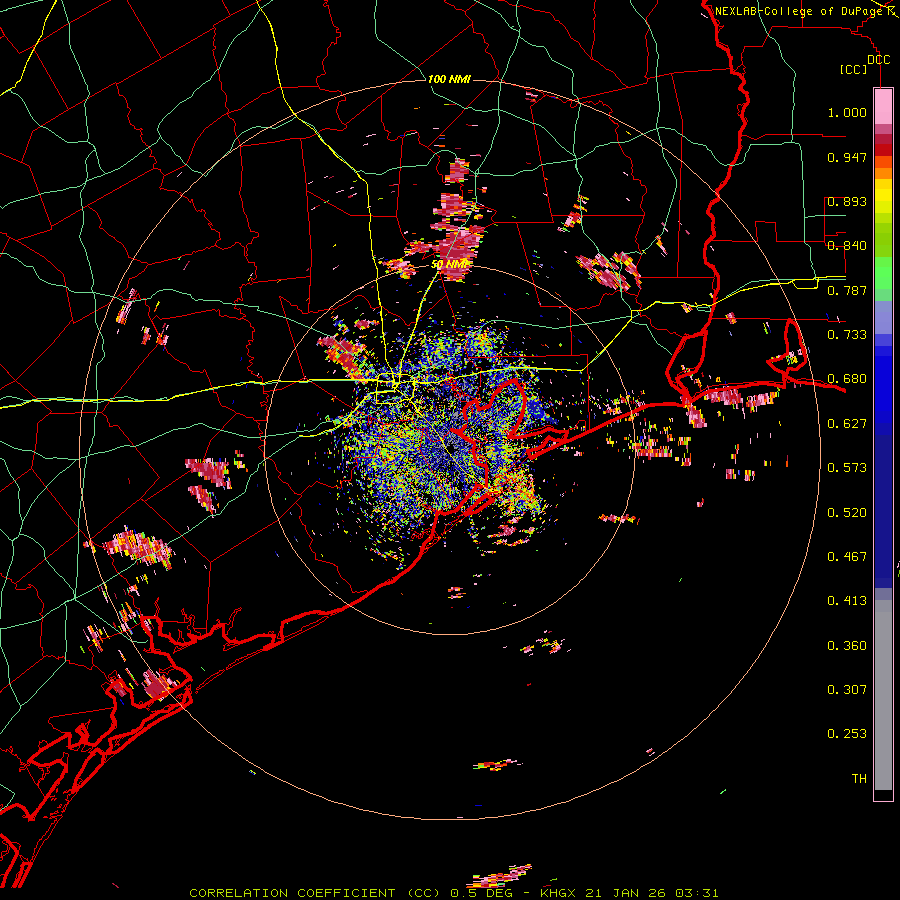Viewport: 900px width, 900px height.
Task: Select the 0.627 scale value
Action: pos(847,424)
